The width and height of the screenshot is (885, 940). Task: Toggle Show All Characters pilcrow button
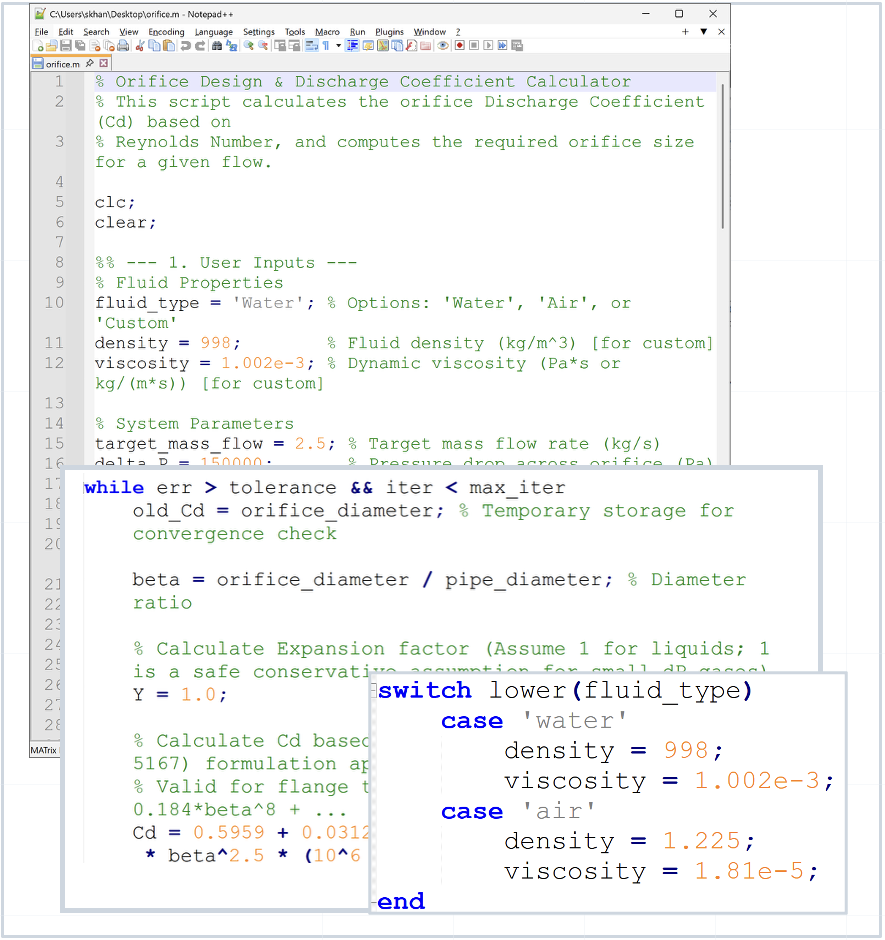coord(326,46)
